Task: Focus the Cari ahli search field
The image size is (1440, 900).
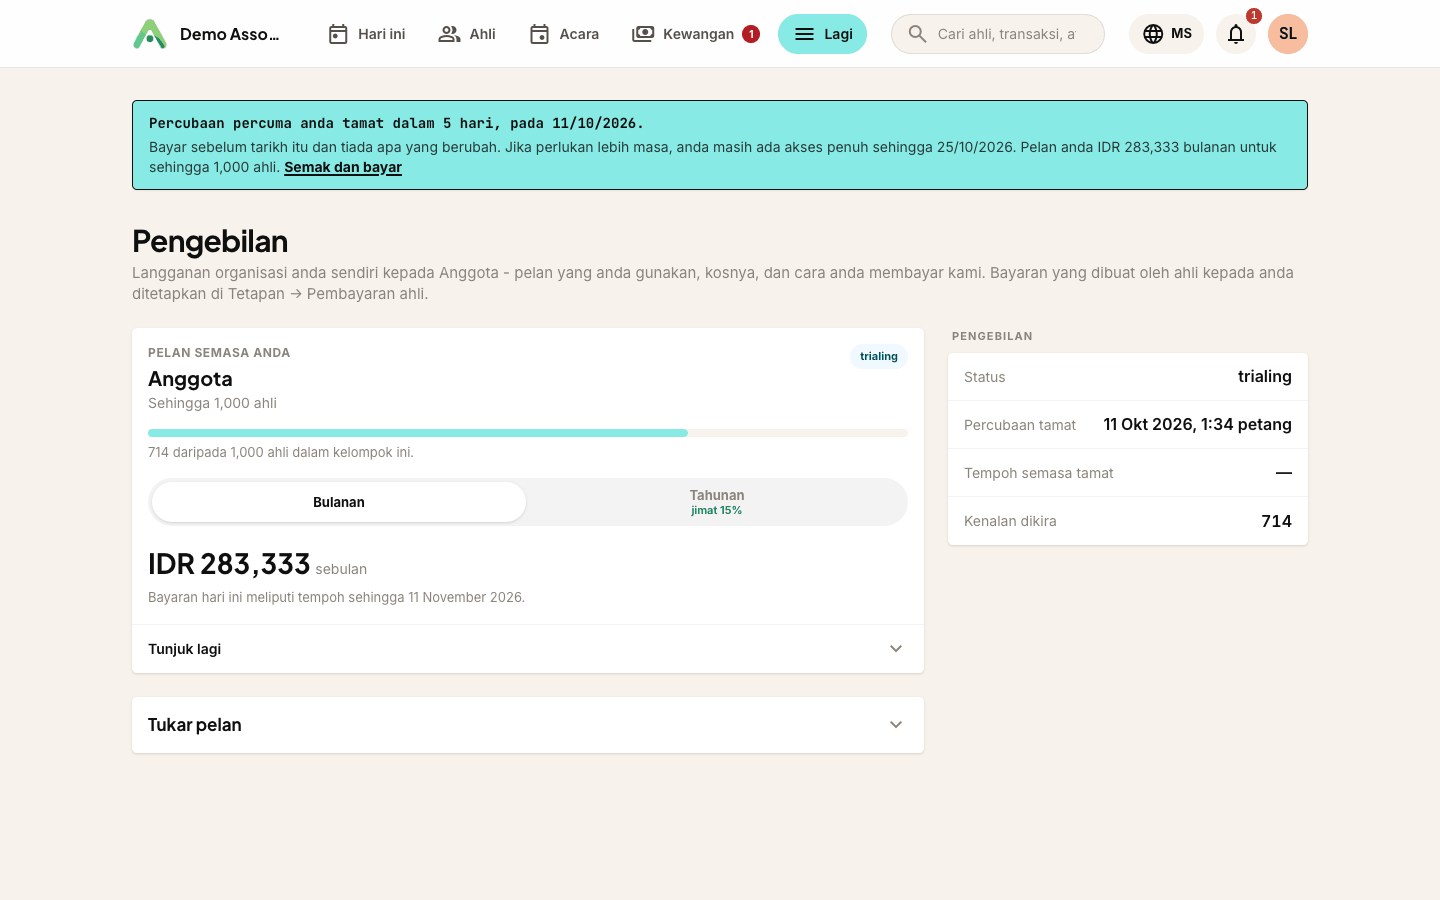Action: coord(998,34)
